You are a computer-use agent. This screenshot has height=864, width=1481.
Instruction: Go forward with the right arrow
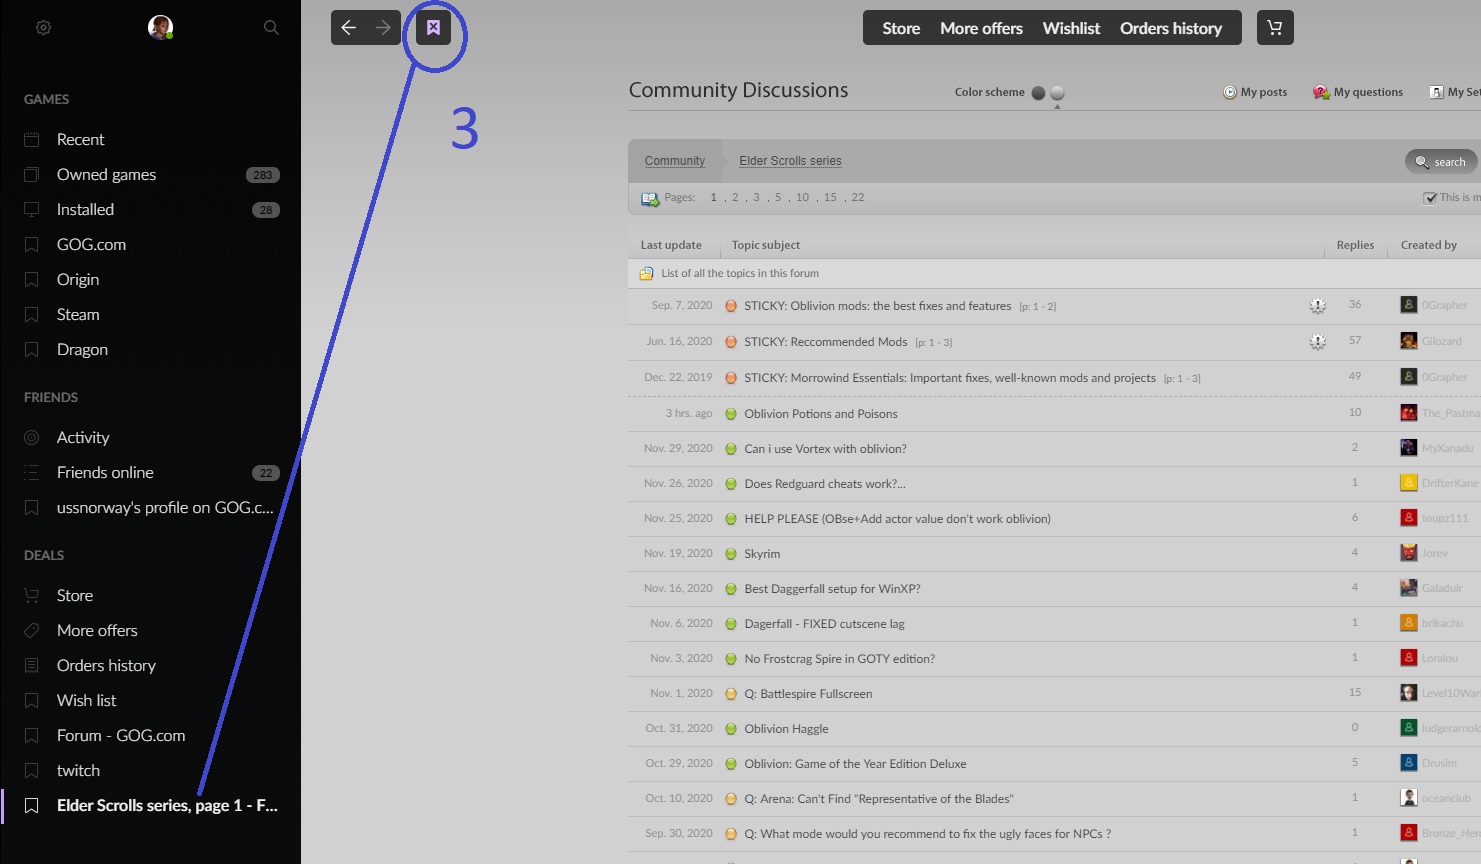(383, 28)
